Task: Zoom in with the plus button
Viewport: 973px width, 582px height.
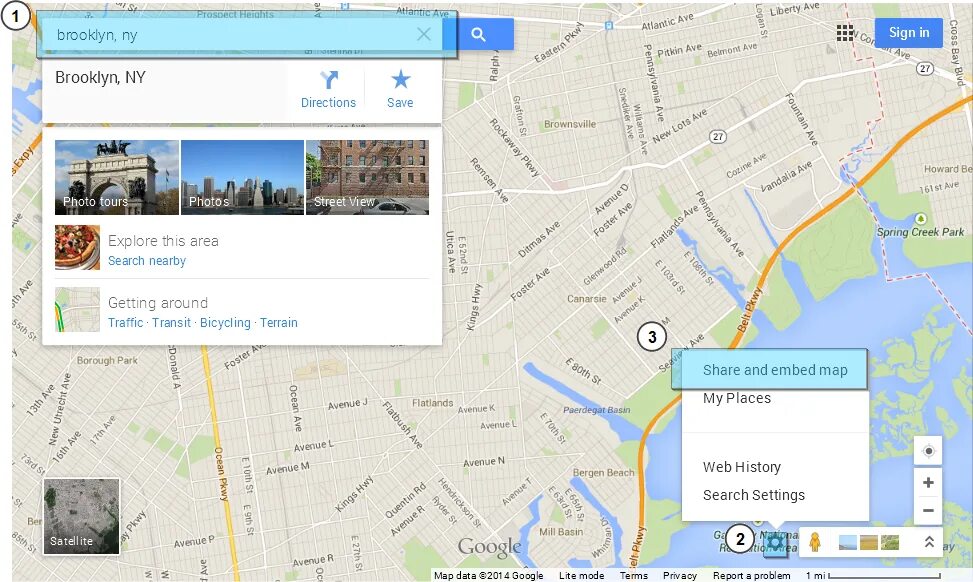Action: coord(928,483)
